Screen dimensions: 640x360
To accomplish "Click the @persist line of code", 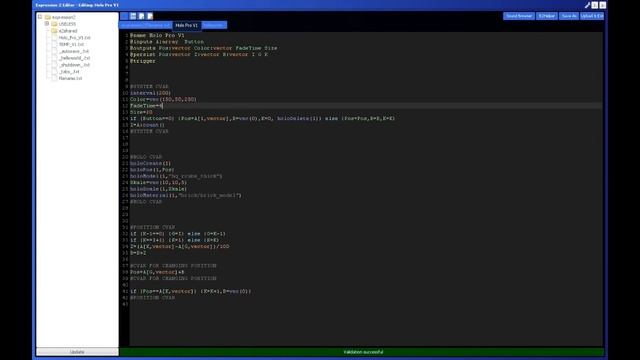I will coord(199,54).
